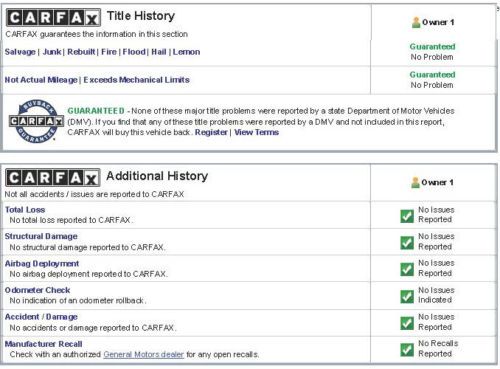The height and width of the screenshot is (369, 500).
Task: Click the CARFAX Buyback Guarantee badge
Action: 36,121
